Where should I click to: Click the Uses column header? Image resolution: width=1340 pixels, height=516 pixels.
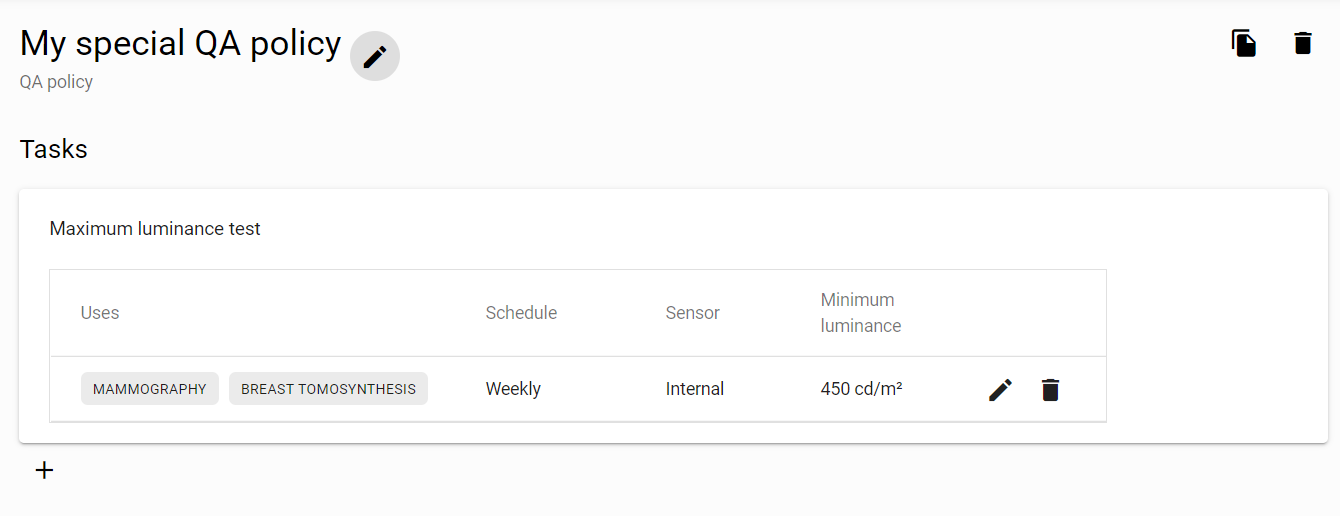click(100, 313)
